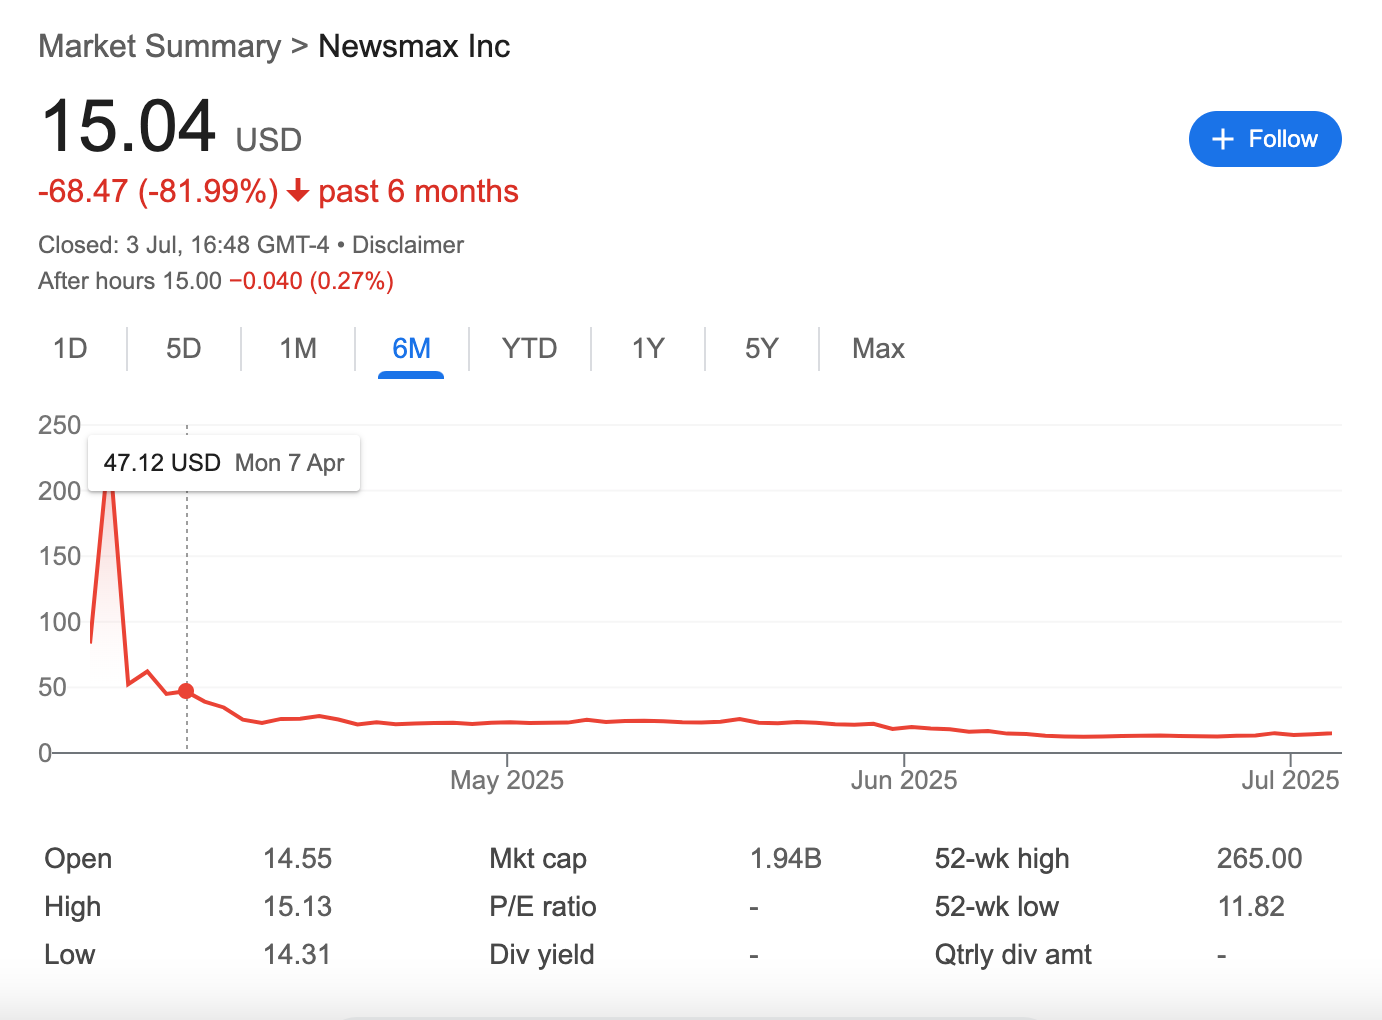This screenshot has height=1020, width=1382.
Task: Click the May 2025 axis label
Action: pyautogui.click(x=507, y=780)
